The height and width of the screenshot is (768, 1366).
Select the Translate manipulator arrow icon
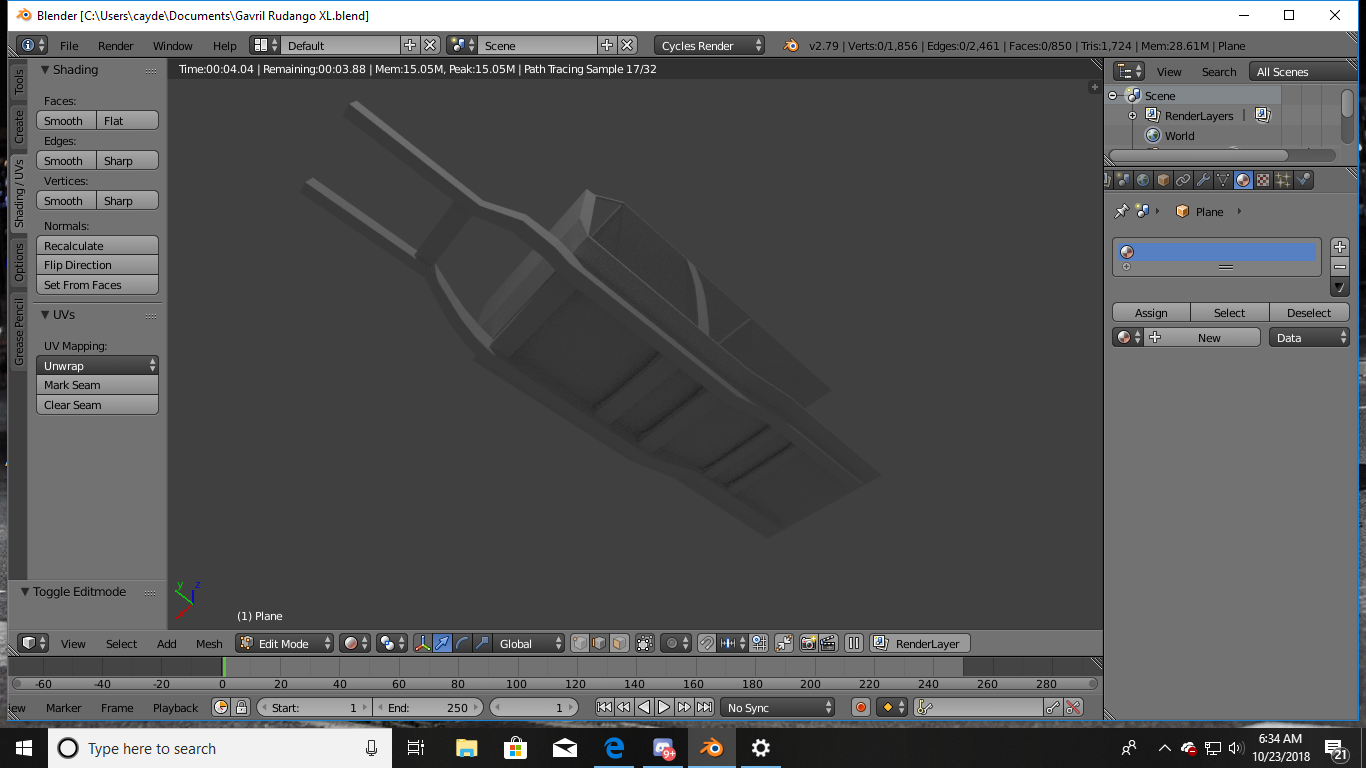[443, 643]
